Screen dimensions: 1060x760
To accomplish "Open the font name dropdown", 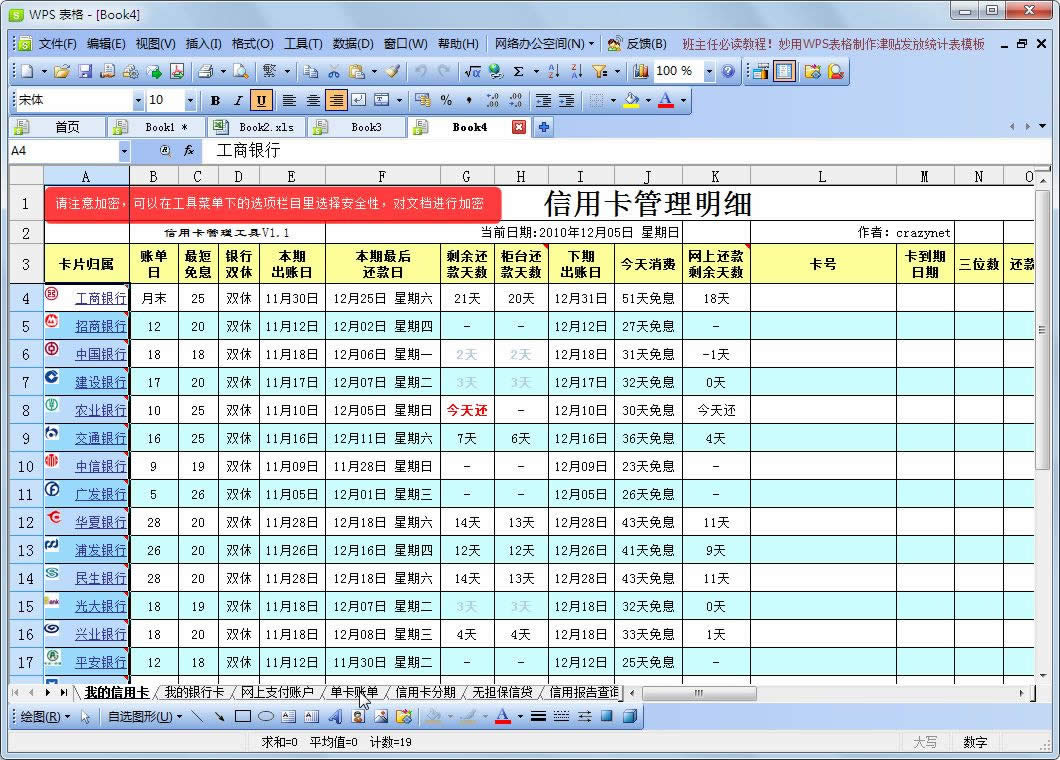I will 138,100.
